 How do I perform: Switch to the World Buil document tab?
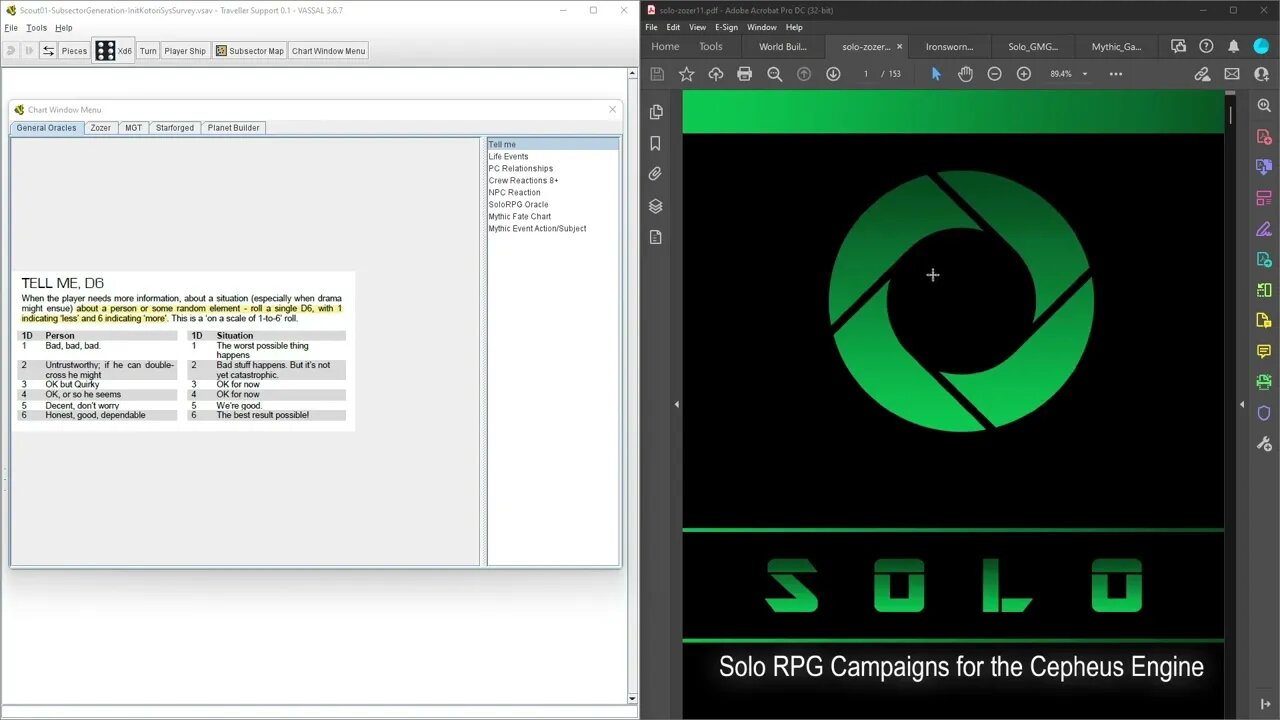point(783,46)
